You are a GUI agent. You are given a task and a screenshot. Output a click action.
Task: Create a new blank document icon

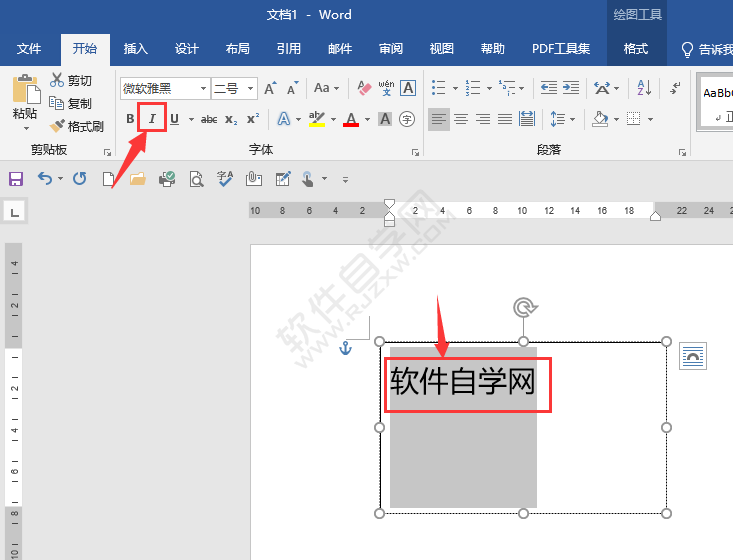tap(108, 179)
